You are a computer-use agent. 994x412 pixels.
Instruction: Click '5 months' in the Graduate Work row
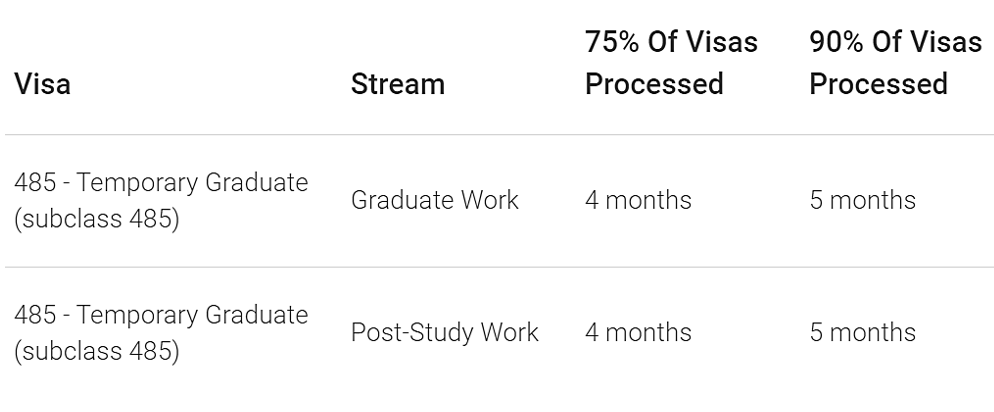point(862,200)
